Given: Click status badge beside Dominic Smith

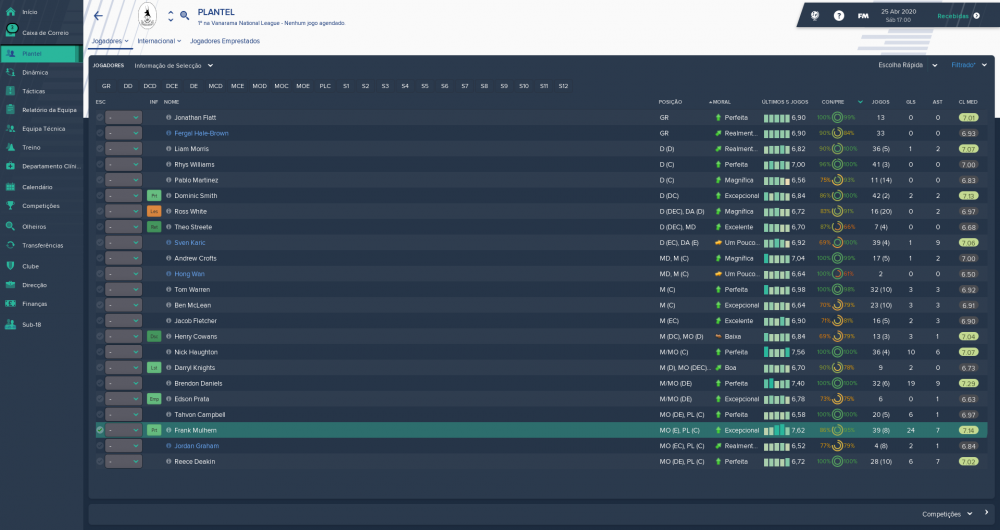Looking at the screenshot, I should [x=154, y=195].
